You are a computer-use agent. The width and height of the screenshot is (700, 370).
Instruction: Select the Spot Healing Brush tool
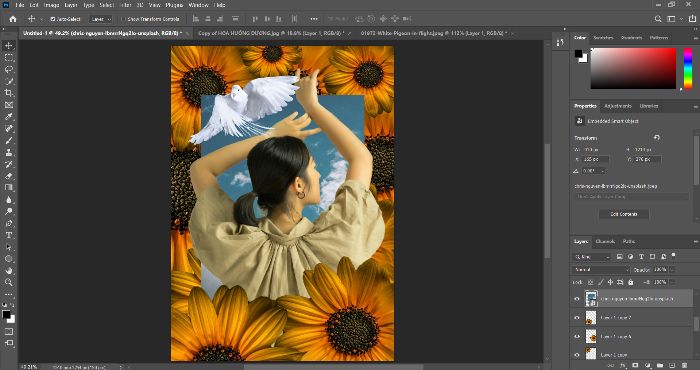[x=8, y=129]
